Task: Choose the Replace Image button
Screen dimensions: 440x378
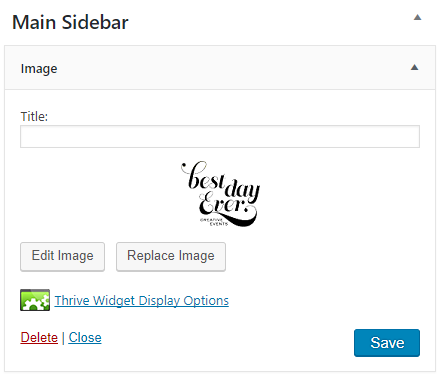Action: [171, 256]
